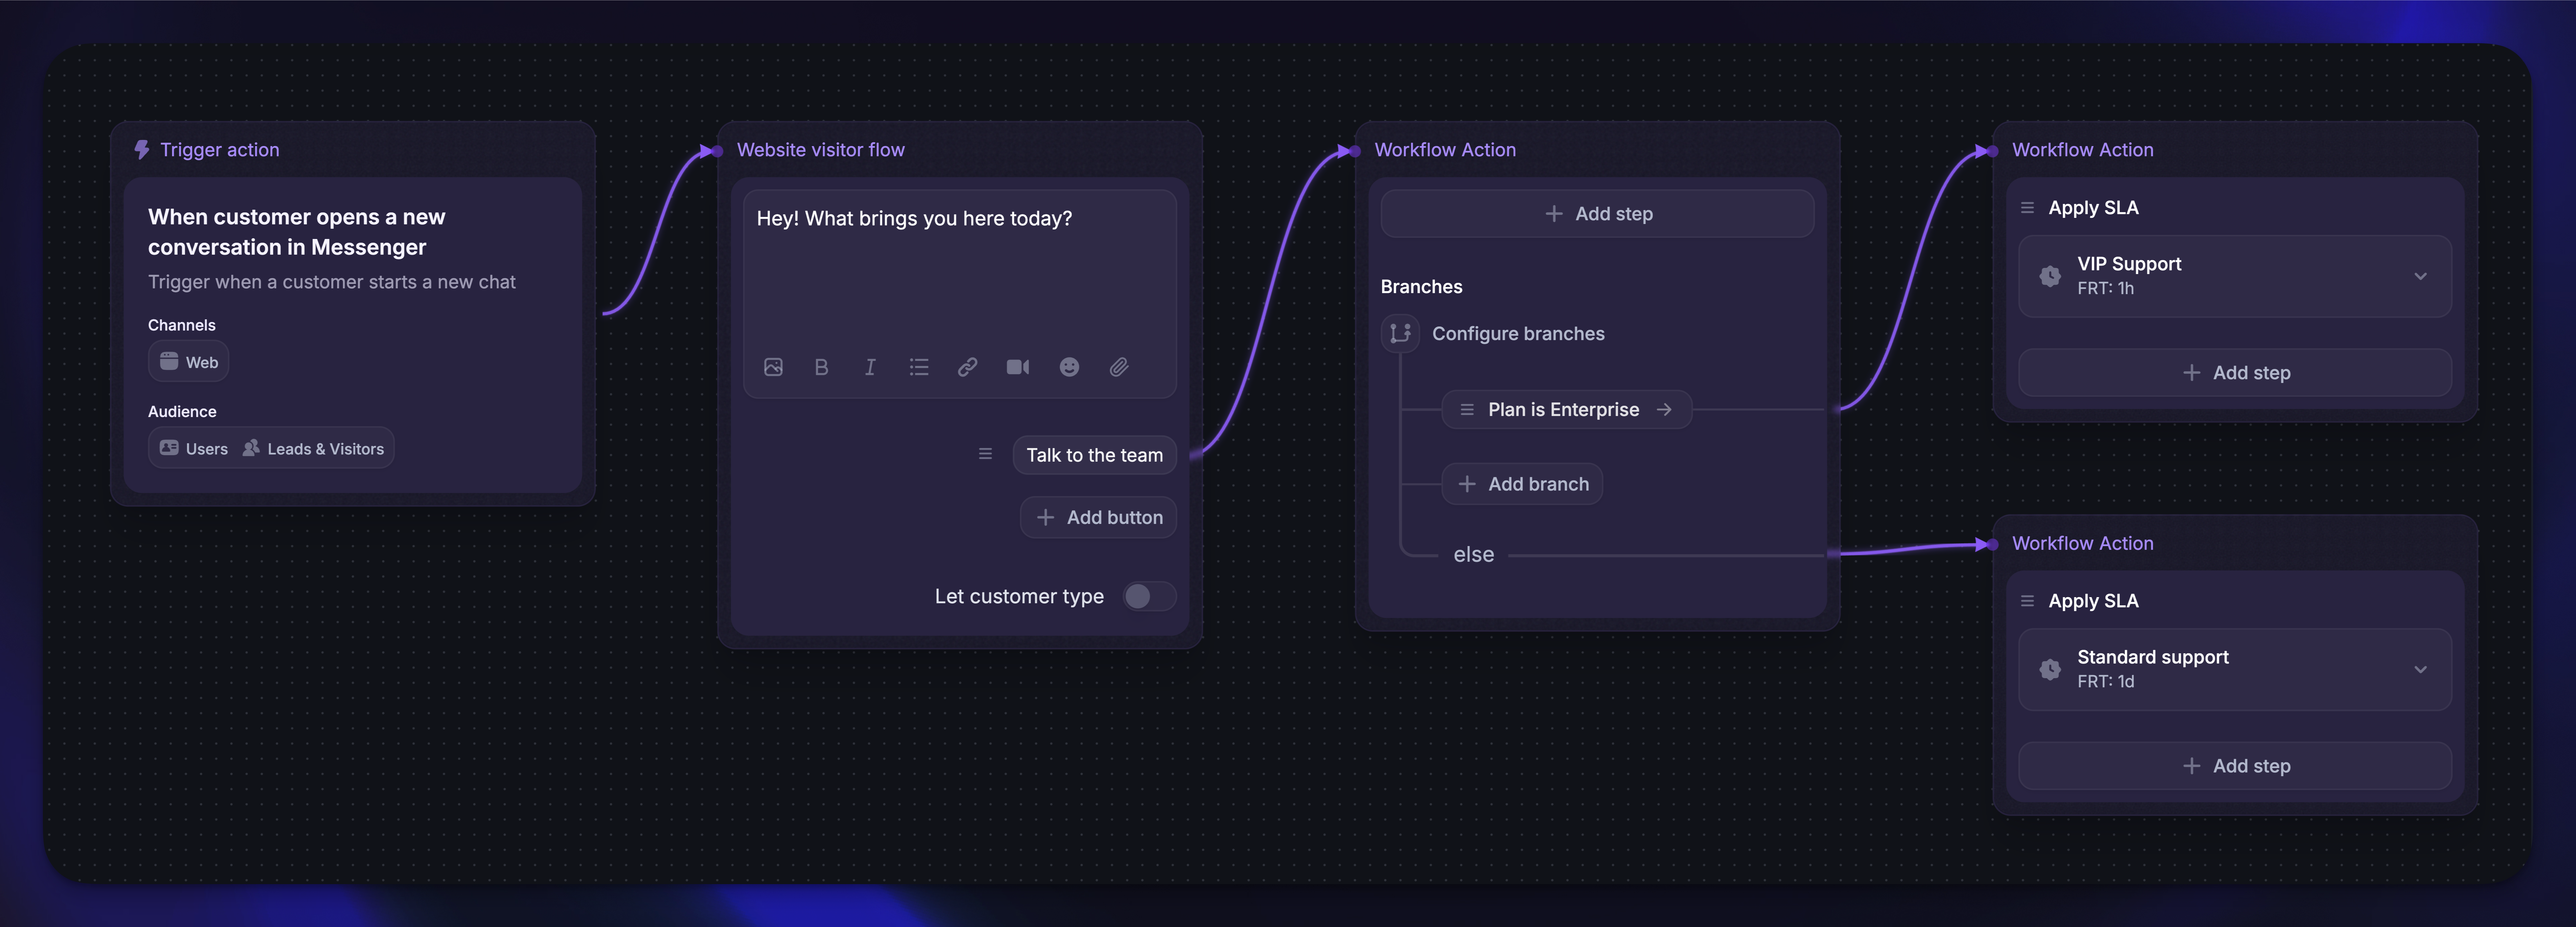Click the bulleted list icon
This screenshot has height=927, width=2576.
[x=919, y=367]
